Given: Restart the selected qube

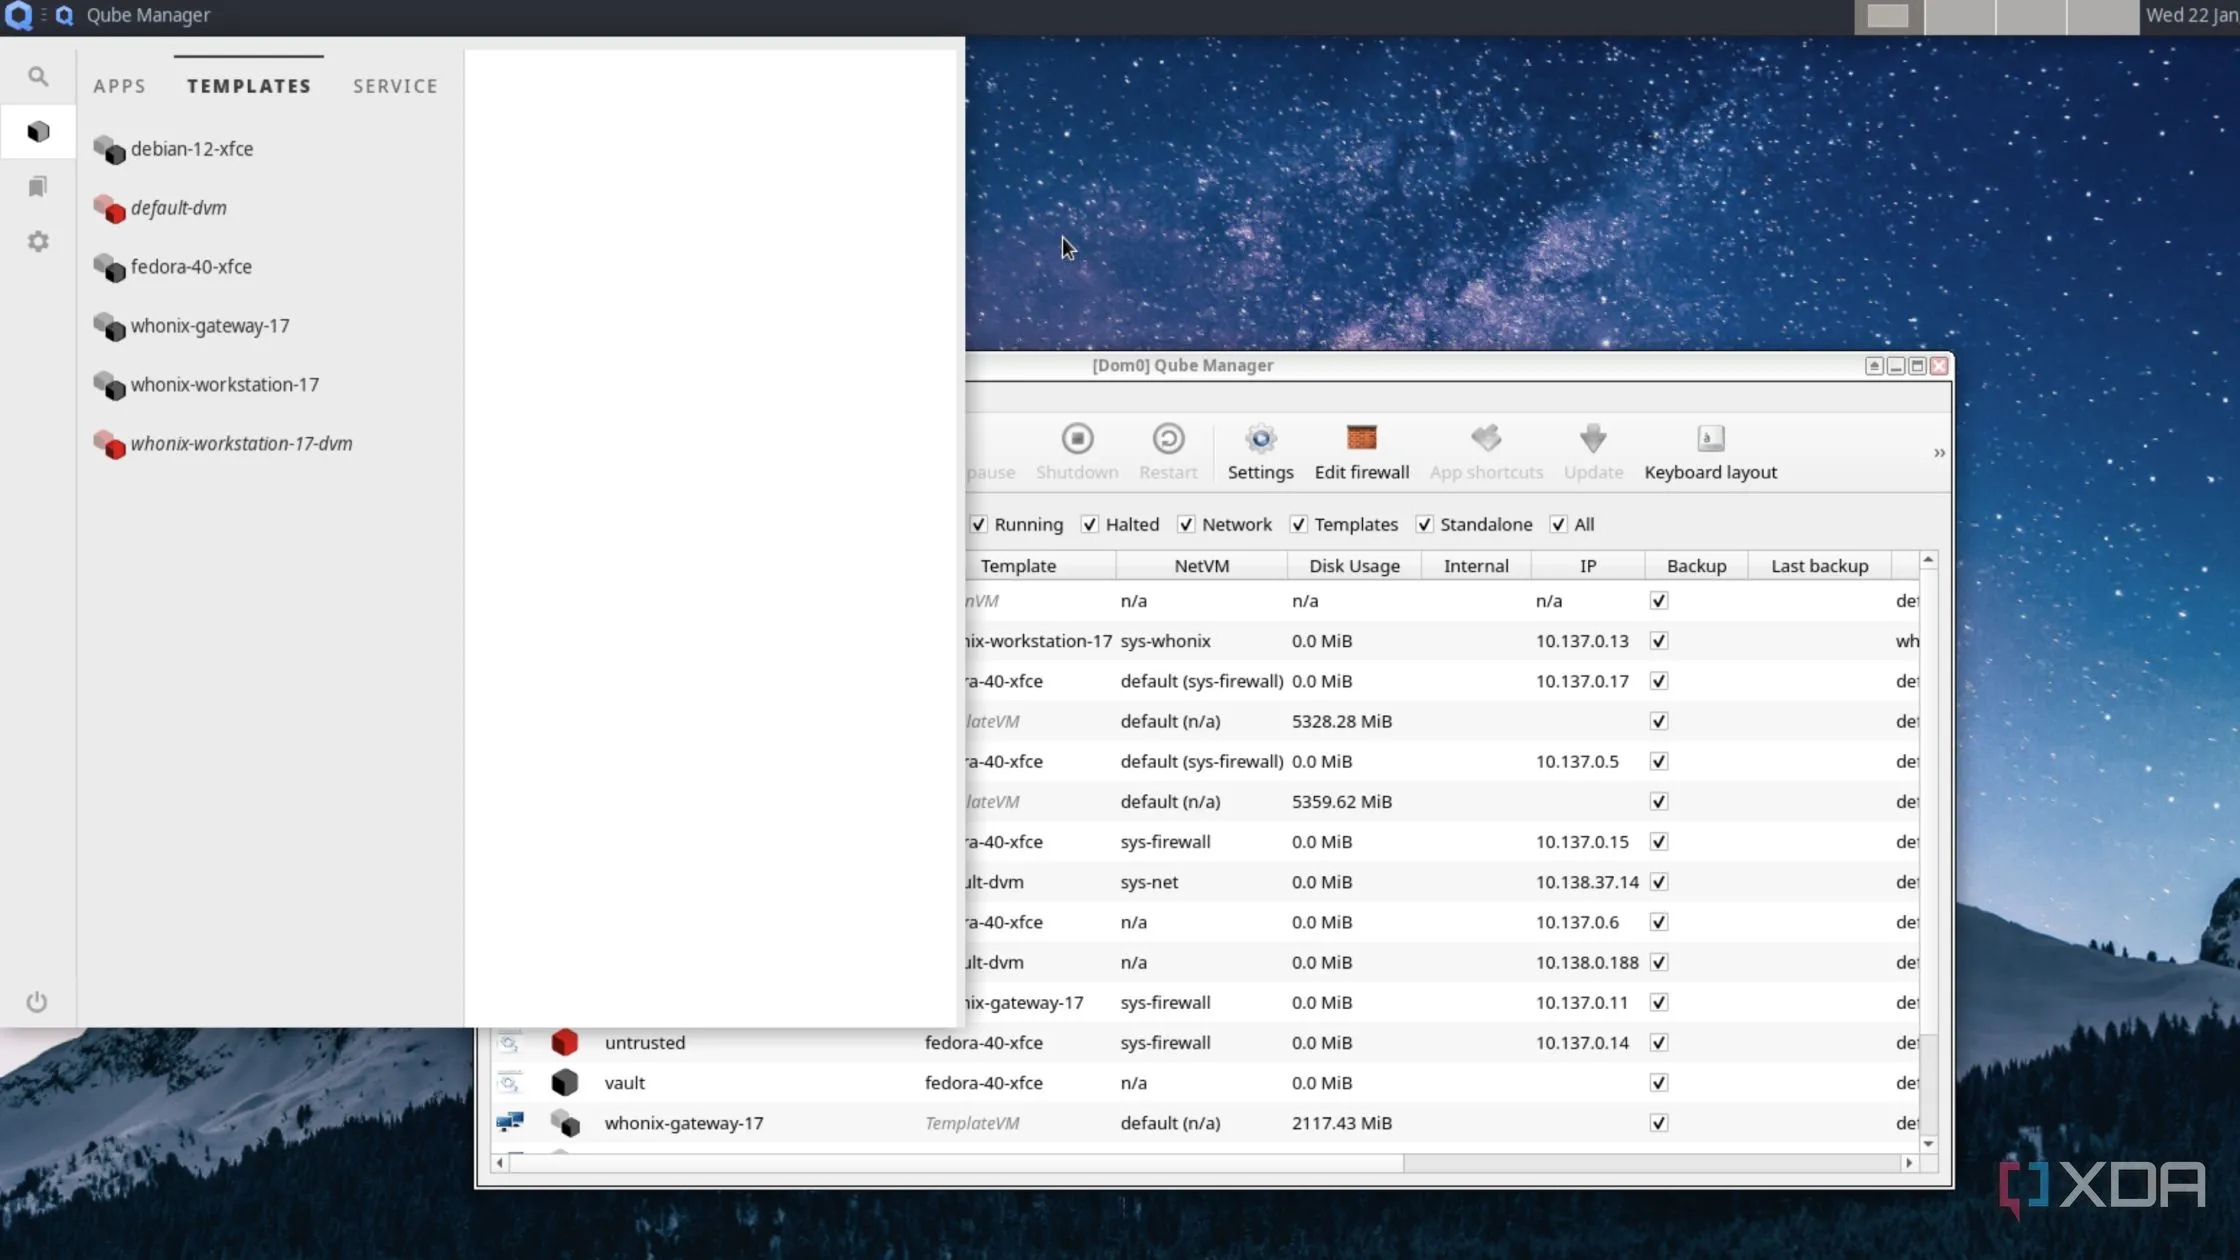Looking at the screenshot, I should click(1168, 450).
